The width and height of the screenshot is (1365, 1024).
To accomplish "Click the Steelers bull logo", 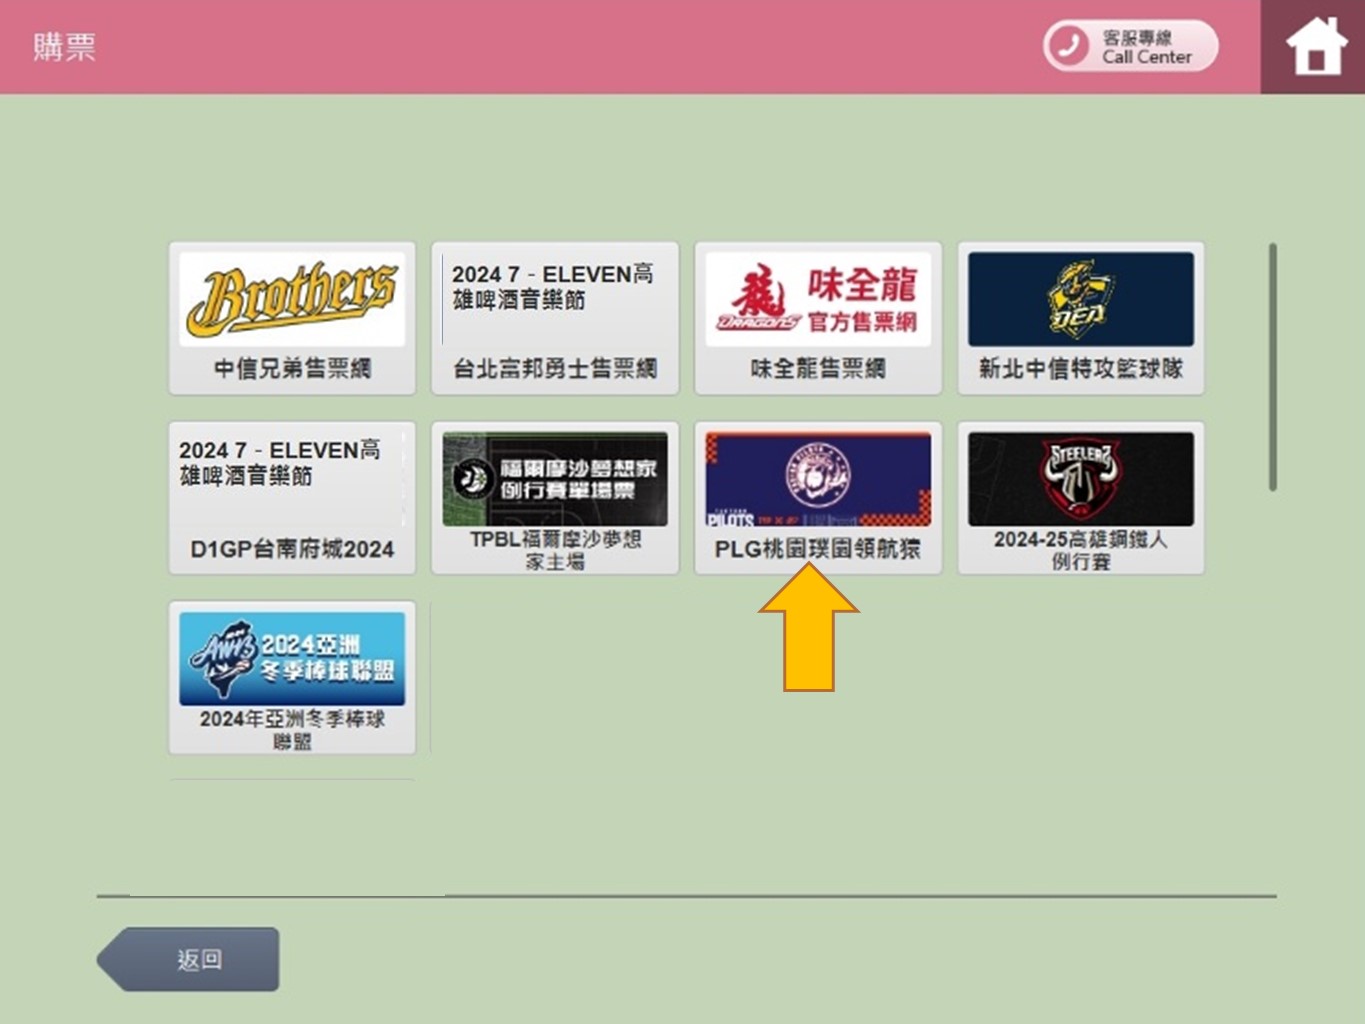I will click(x=1081, y=479).
